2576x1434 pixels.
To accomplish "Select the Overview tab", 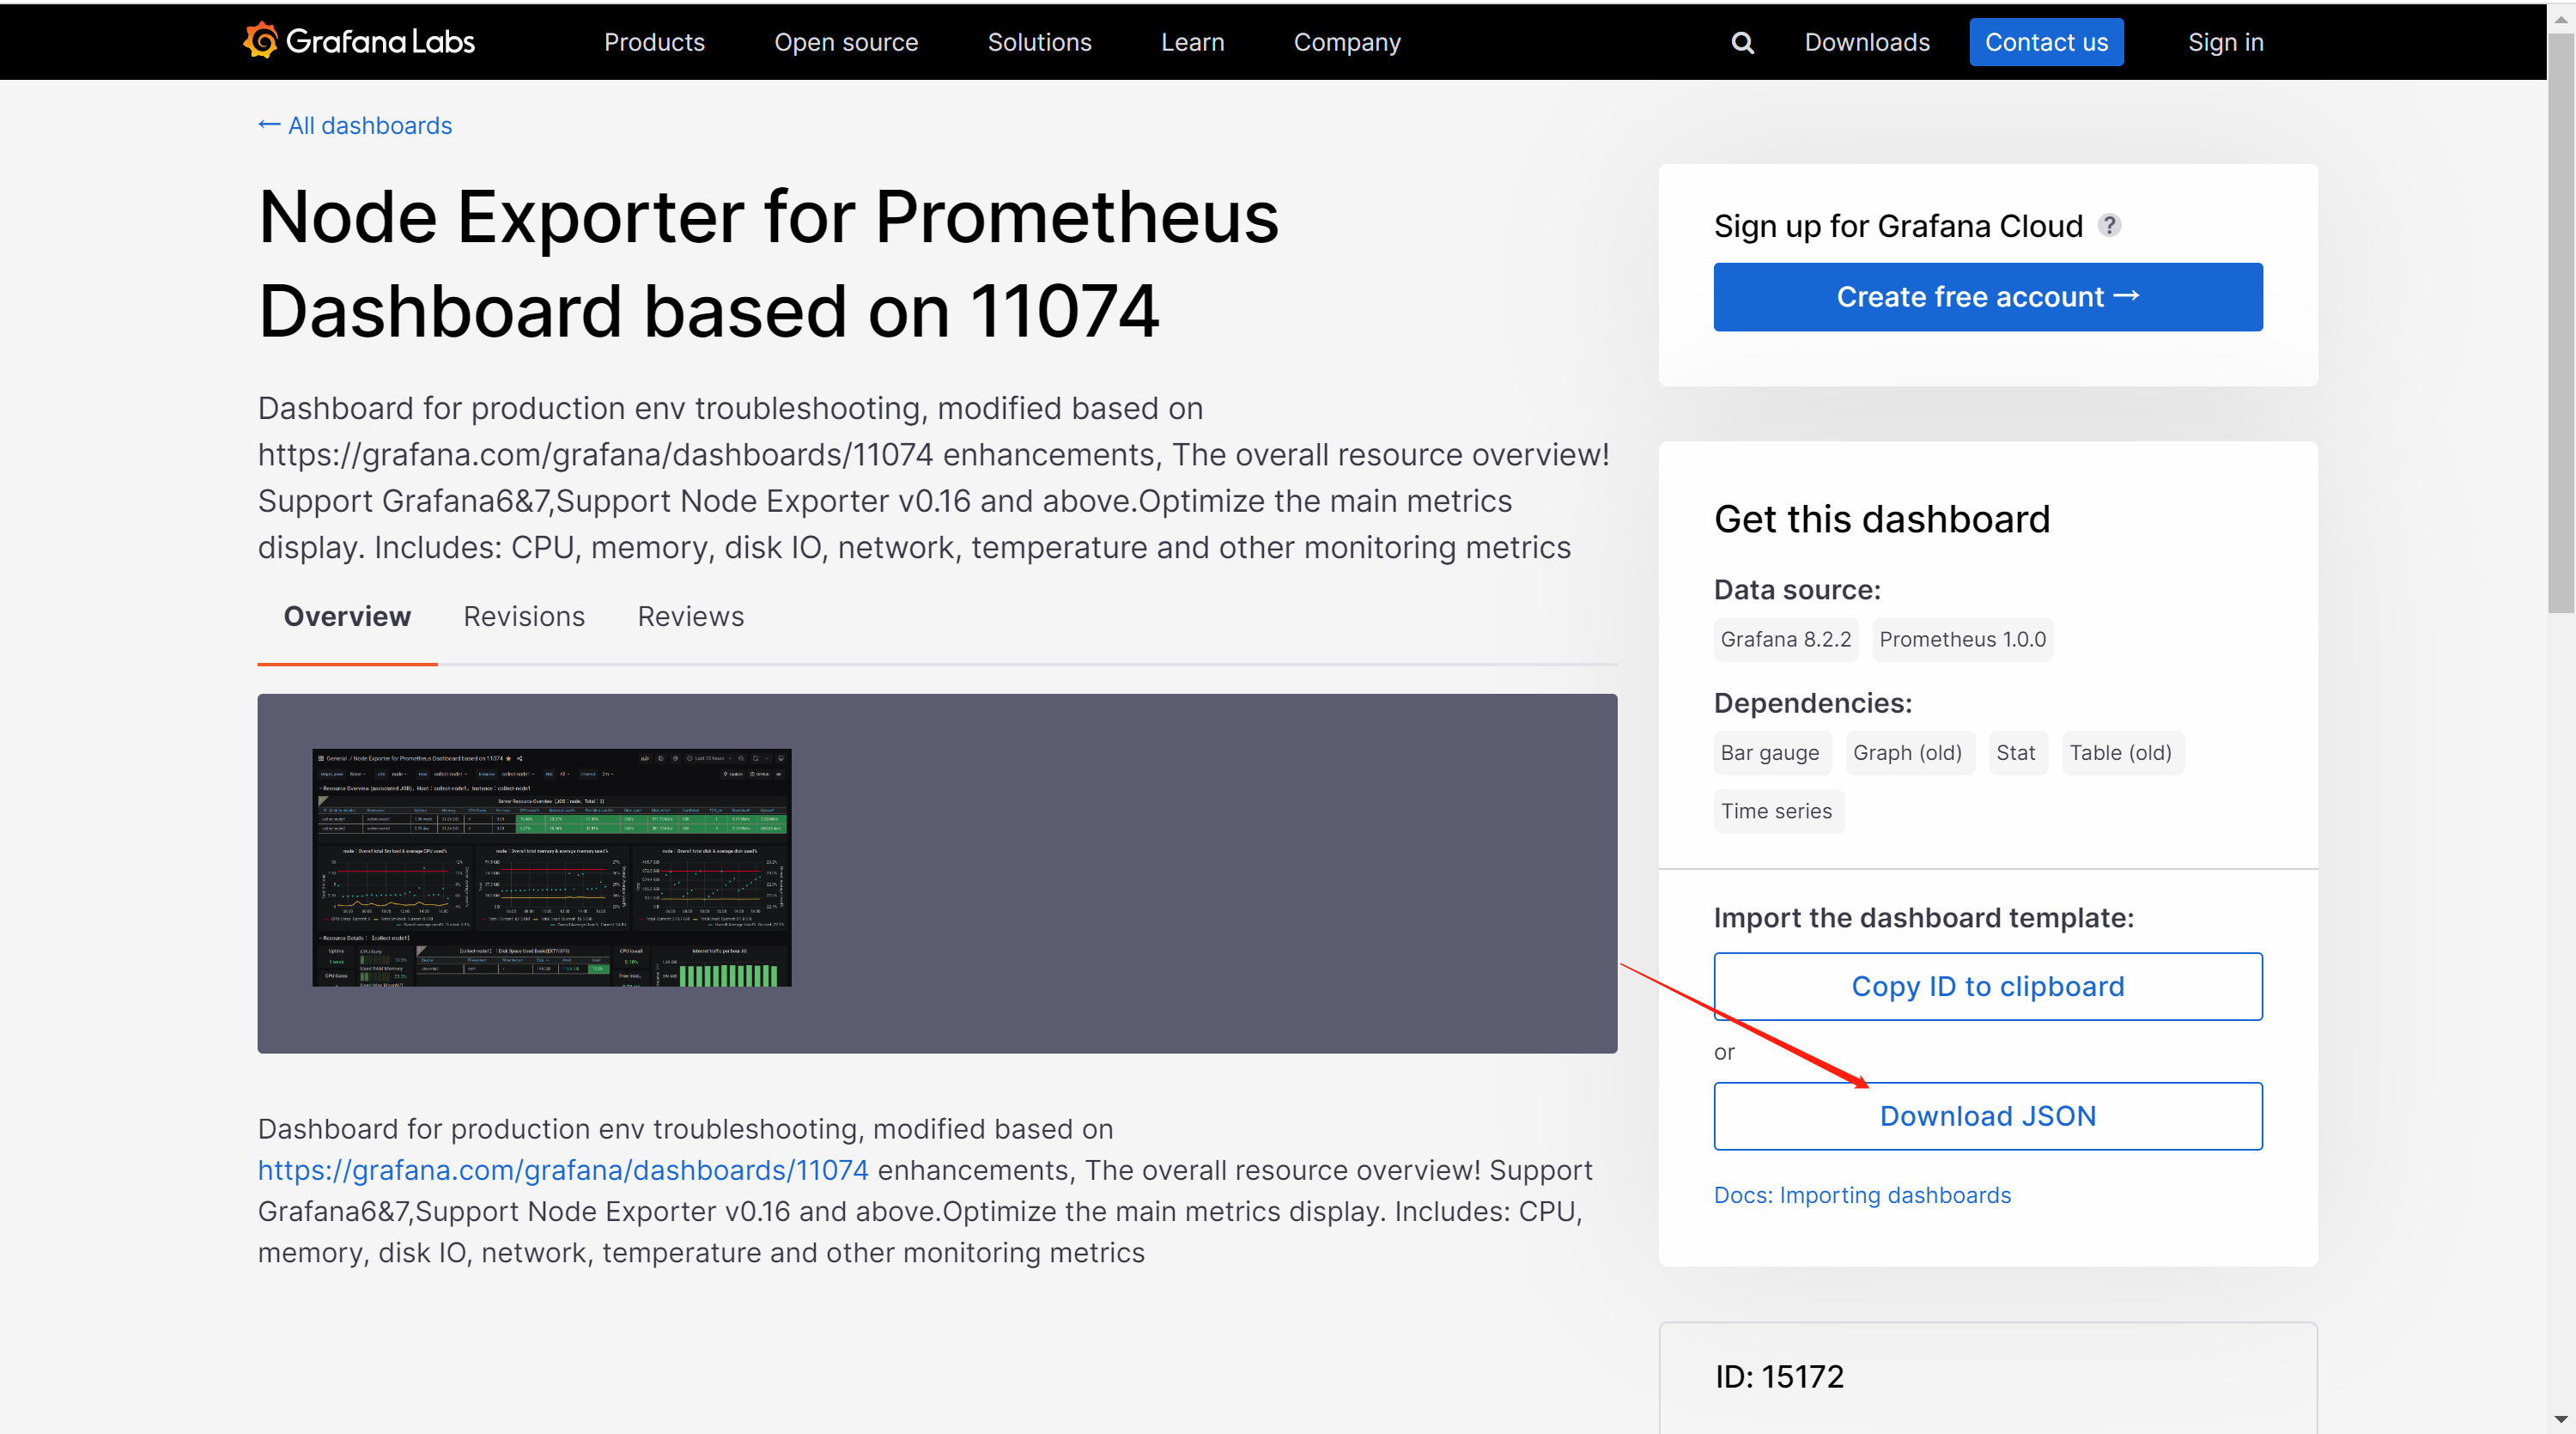I will [x=347, y=616].
